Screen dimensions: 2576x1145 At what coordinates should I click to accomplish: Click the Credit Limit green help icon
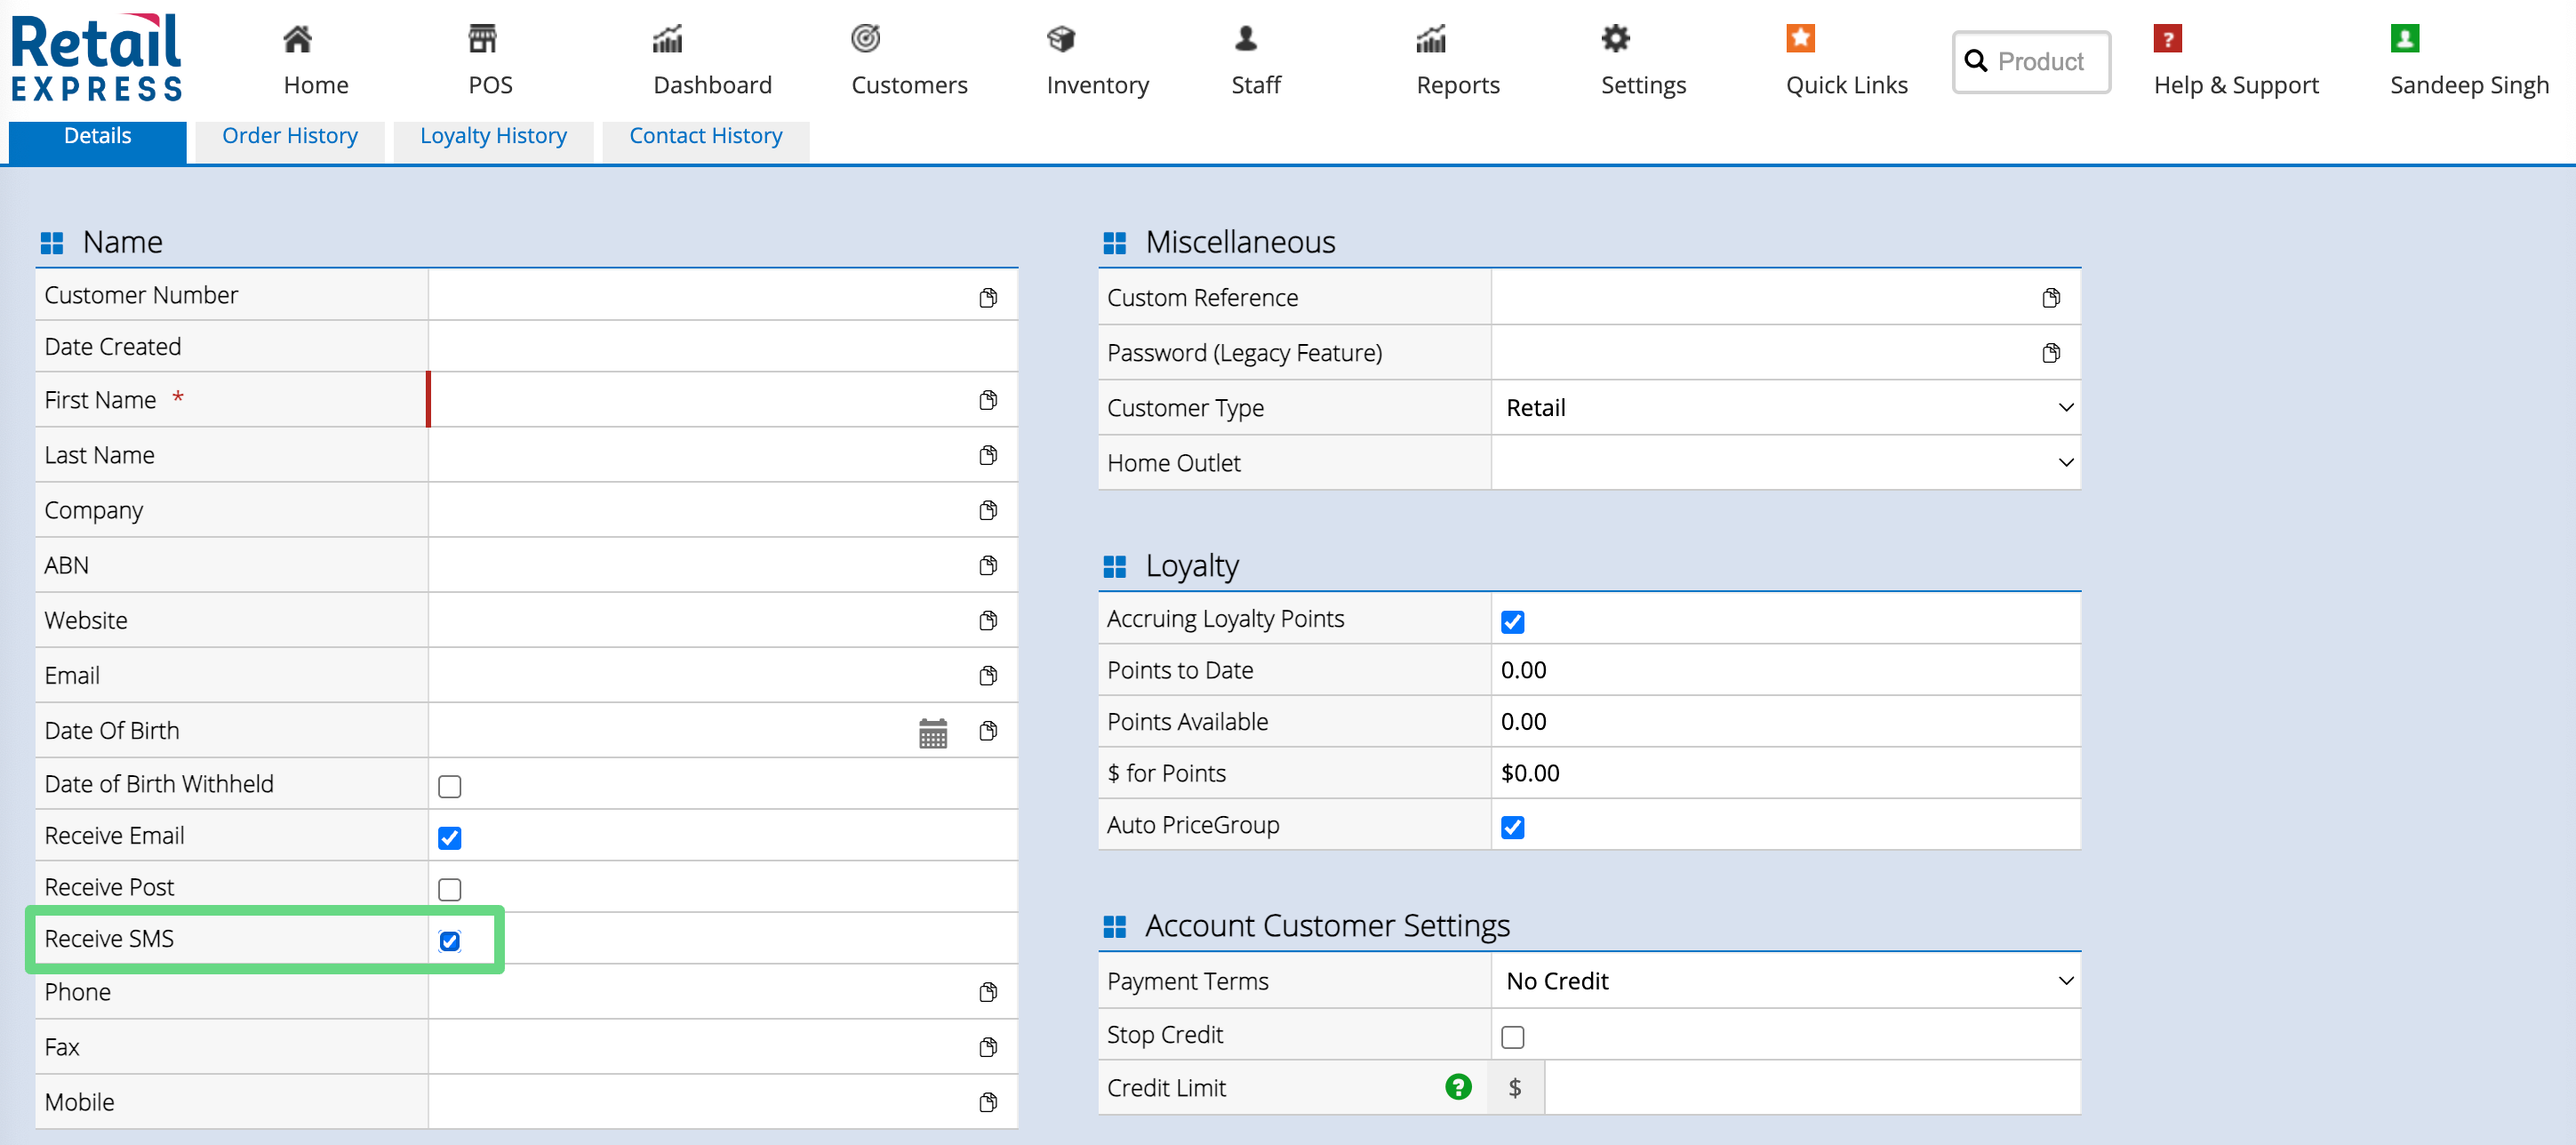[1457, 1087]
